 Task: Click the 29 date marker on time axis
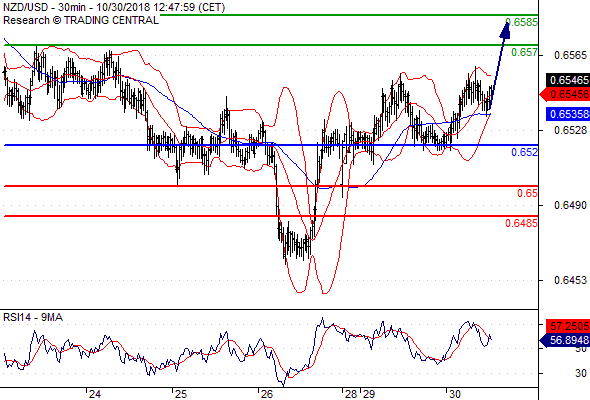369,394
